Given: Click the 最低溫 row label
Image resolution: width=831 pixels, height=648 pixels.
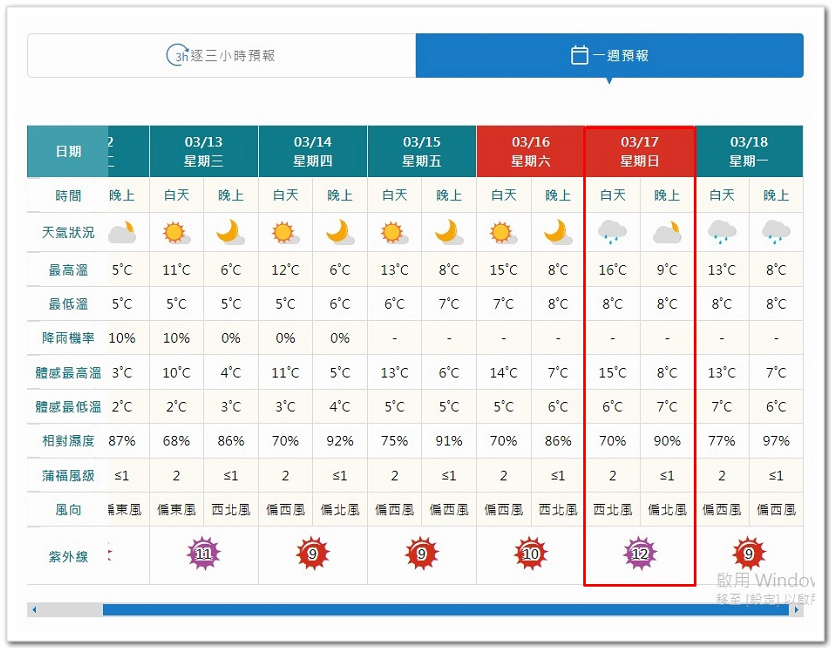Looking at the screenshot, I should [x=68, y=304].
